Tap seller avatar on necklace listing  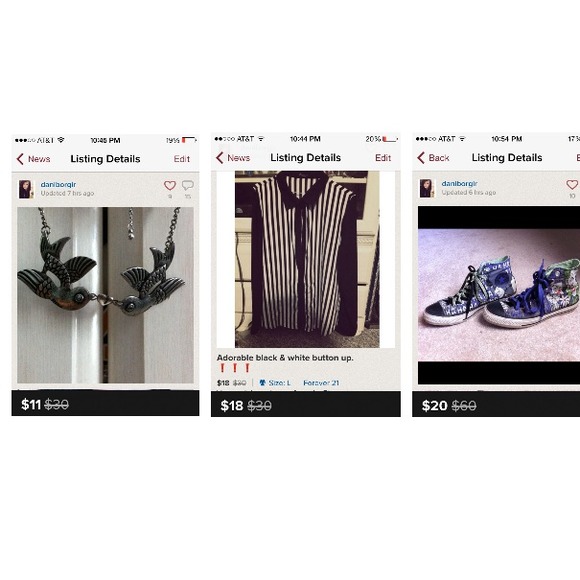[26, 189]
